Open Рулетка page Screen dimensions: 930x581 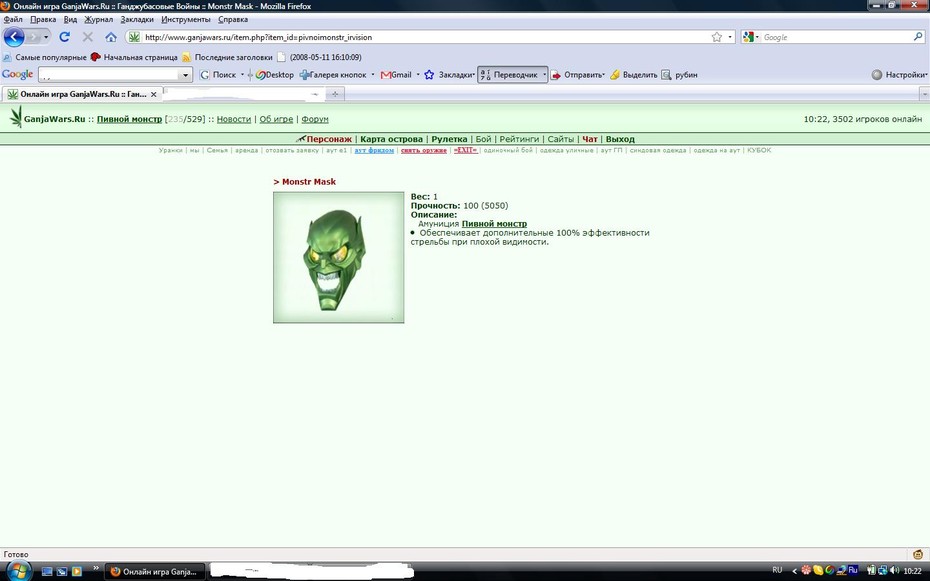tap(449, 139)
